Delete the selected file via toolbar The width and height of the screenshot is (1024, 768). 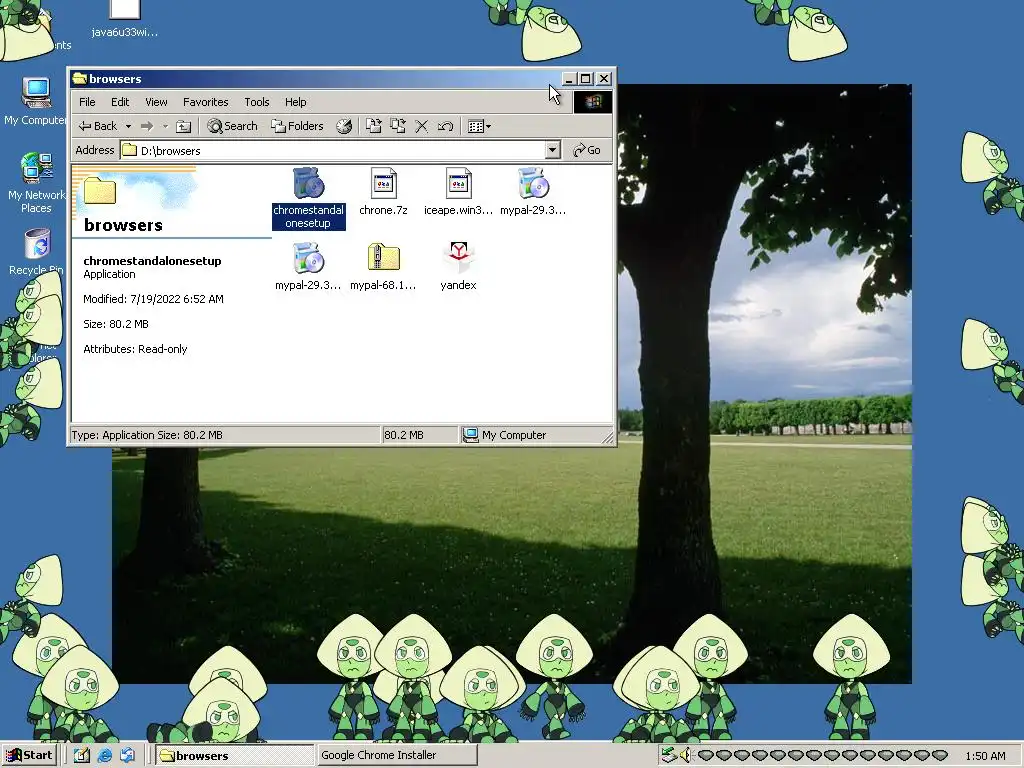tap(422, 126)
